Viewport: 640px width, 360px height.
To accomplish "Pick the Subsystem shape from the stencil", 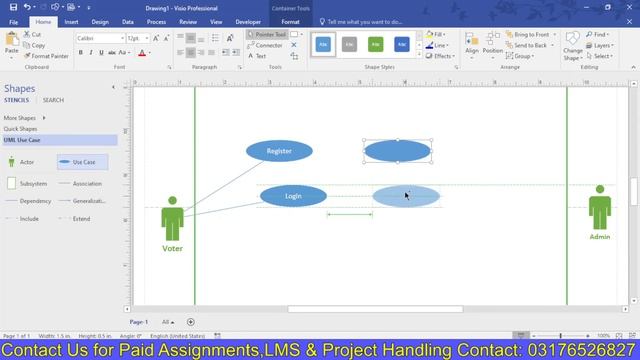I will 27,184.
